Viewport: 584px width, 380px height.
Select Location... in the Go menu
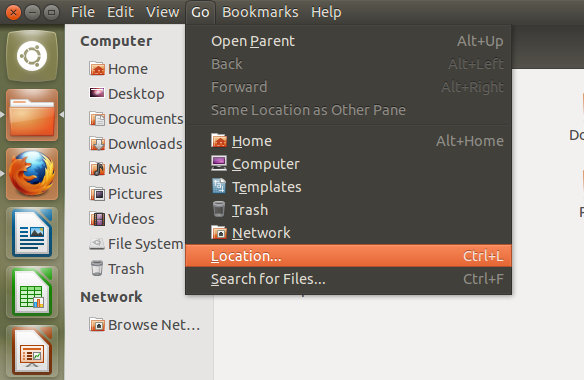[349, 256]
